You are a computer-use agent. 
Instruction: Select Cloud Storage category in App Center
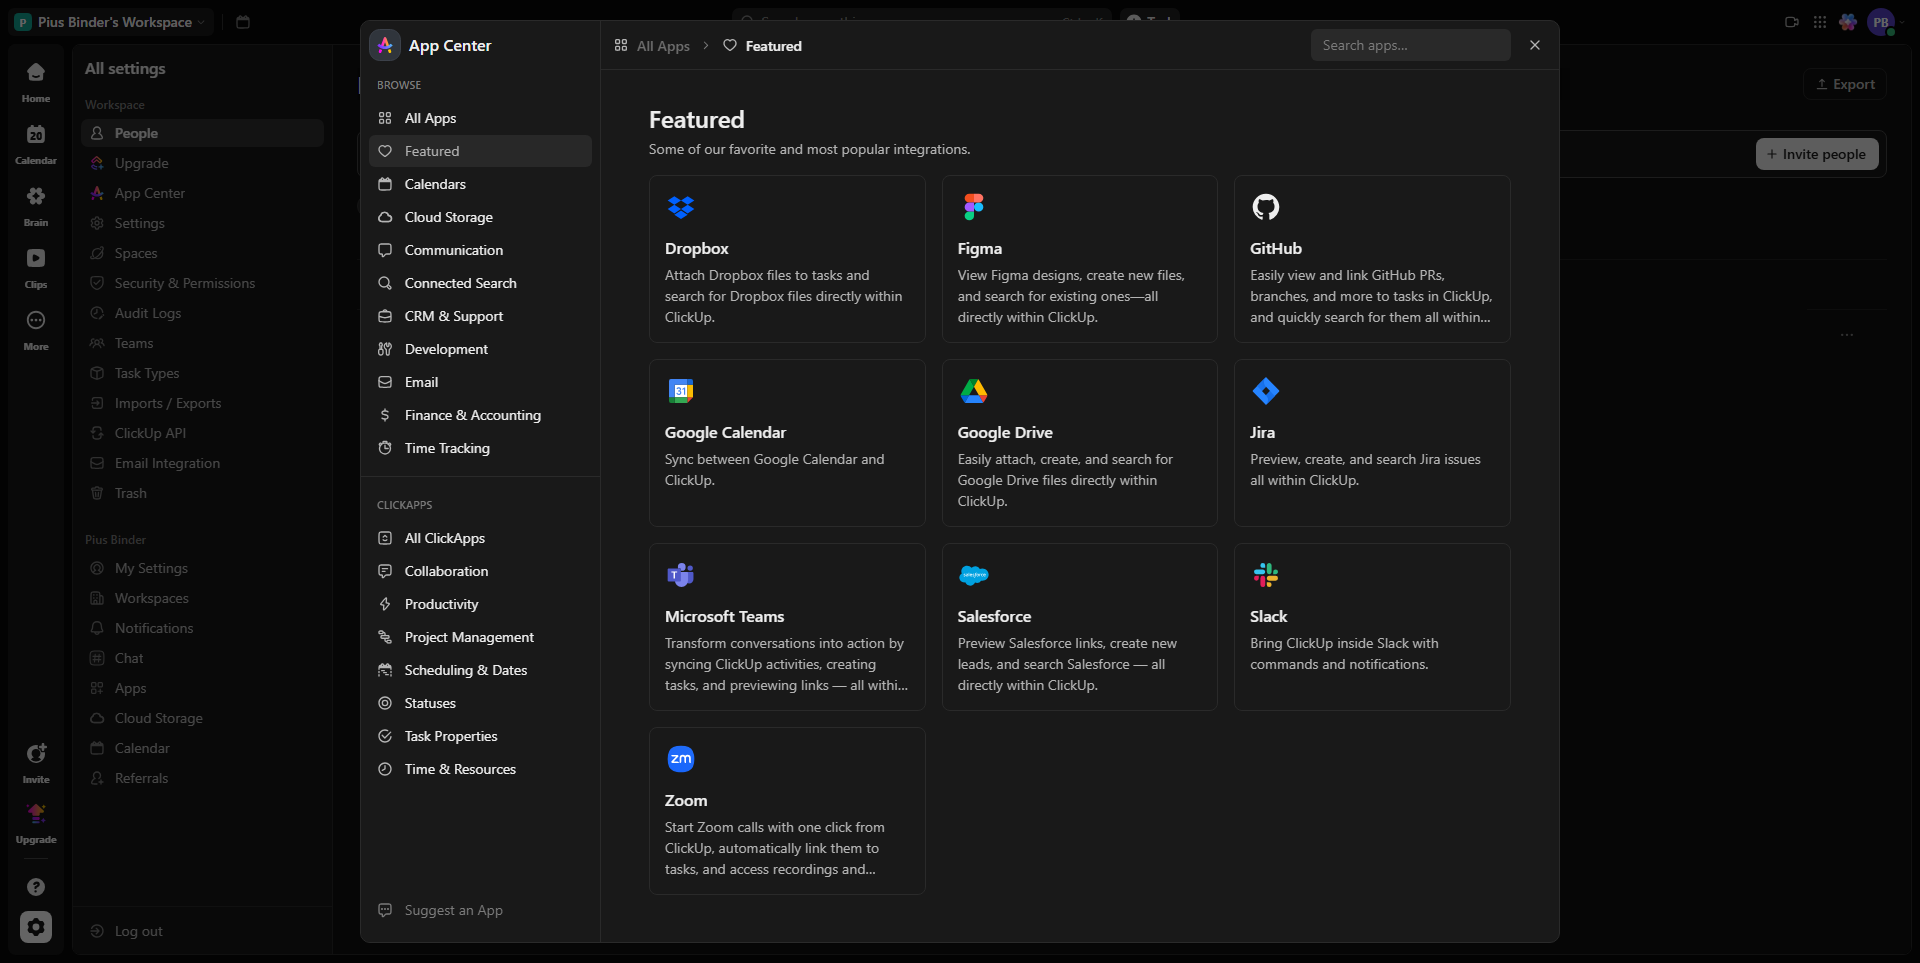click(x=480, y=217)
